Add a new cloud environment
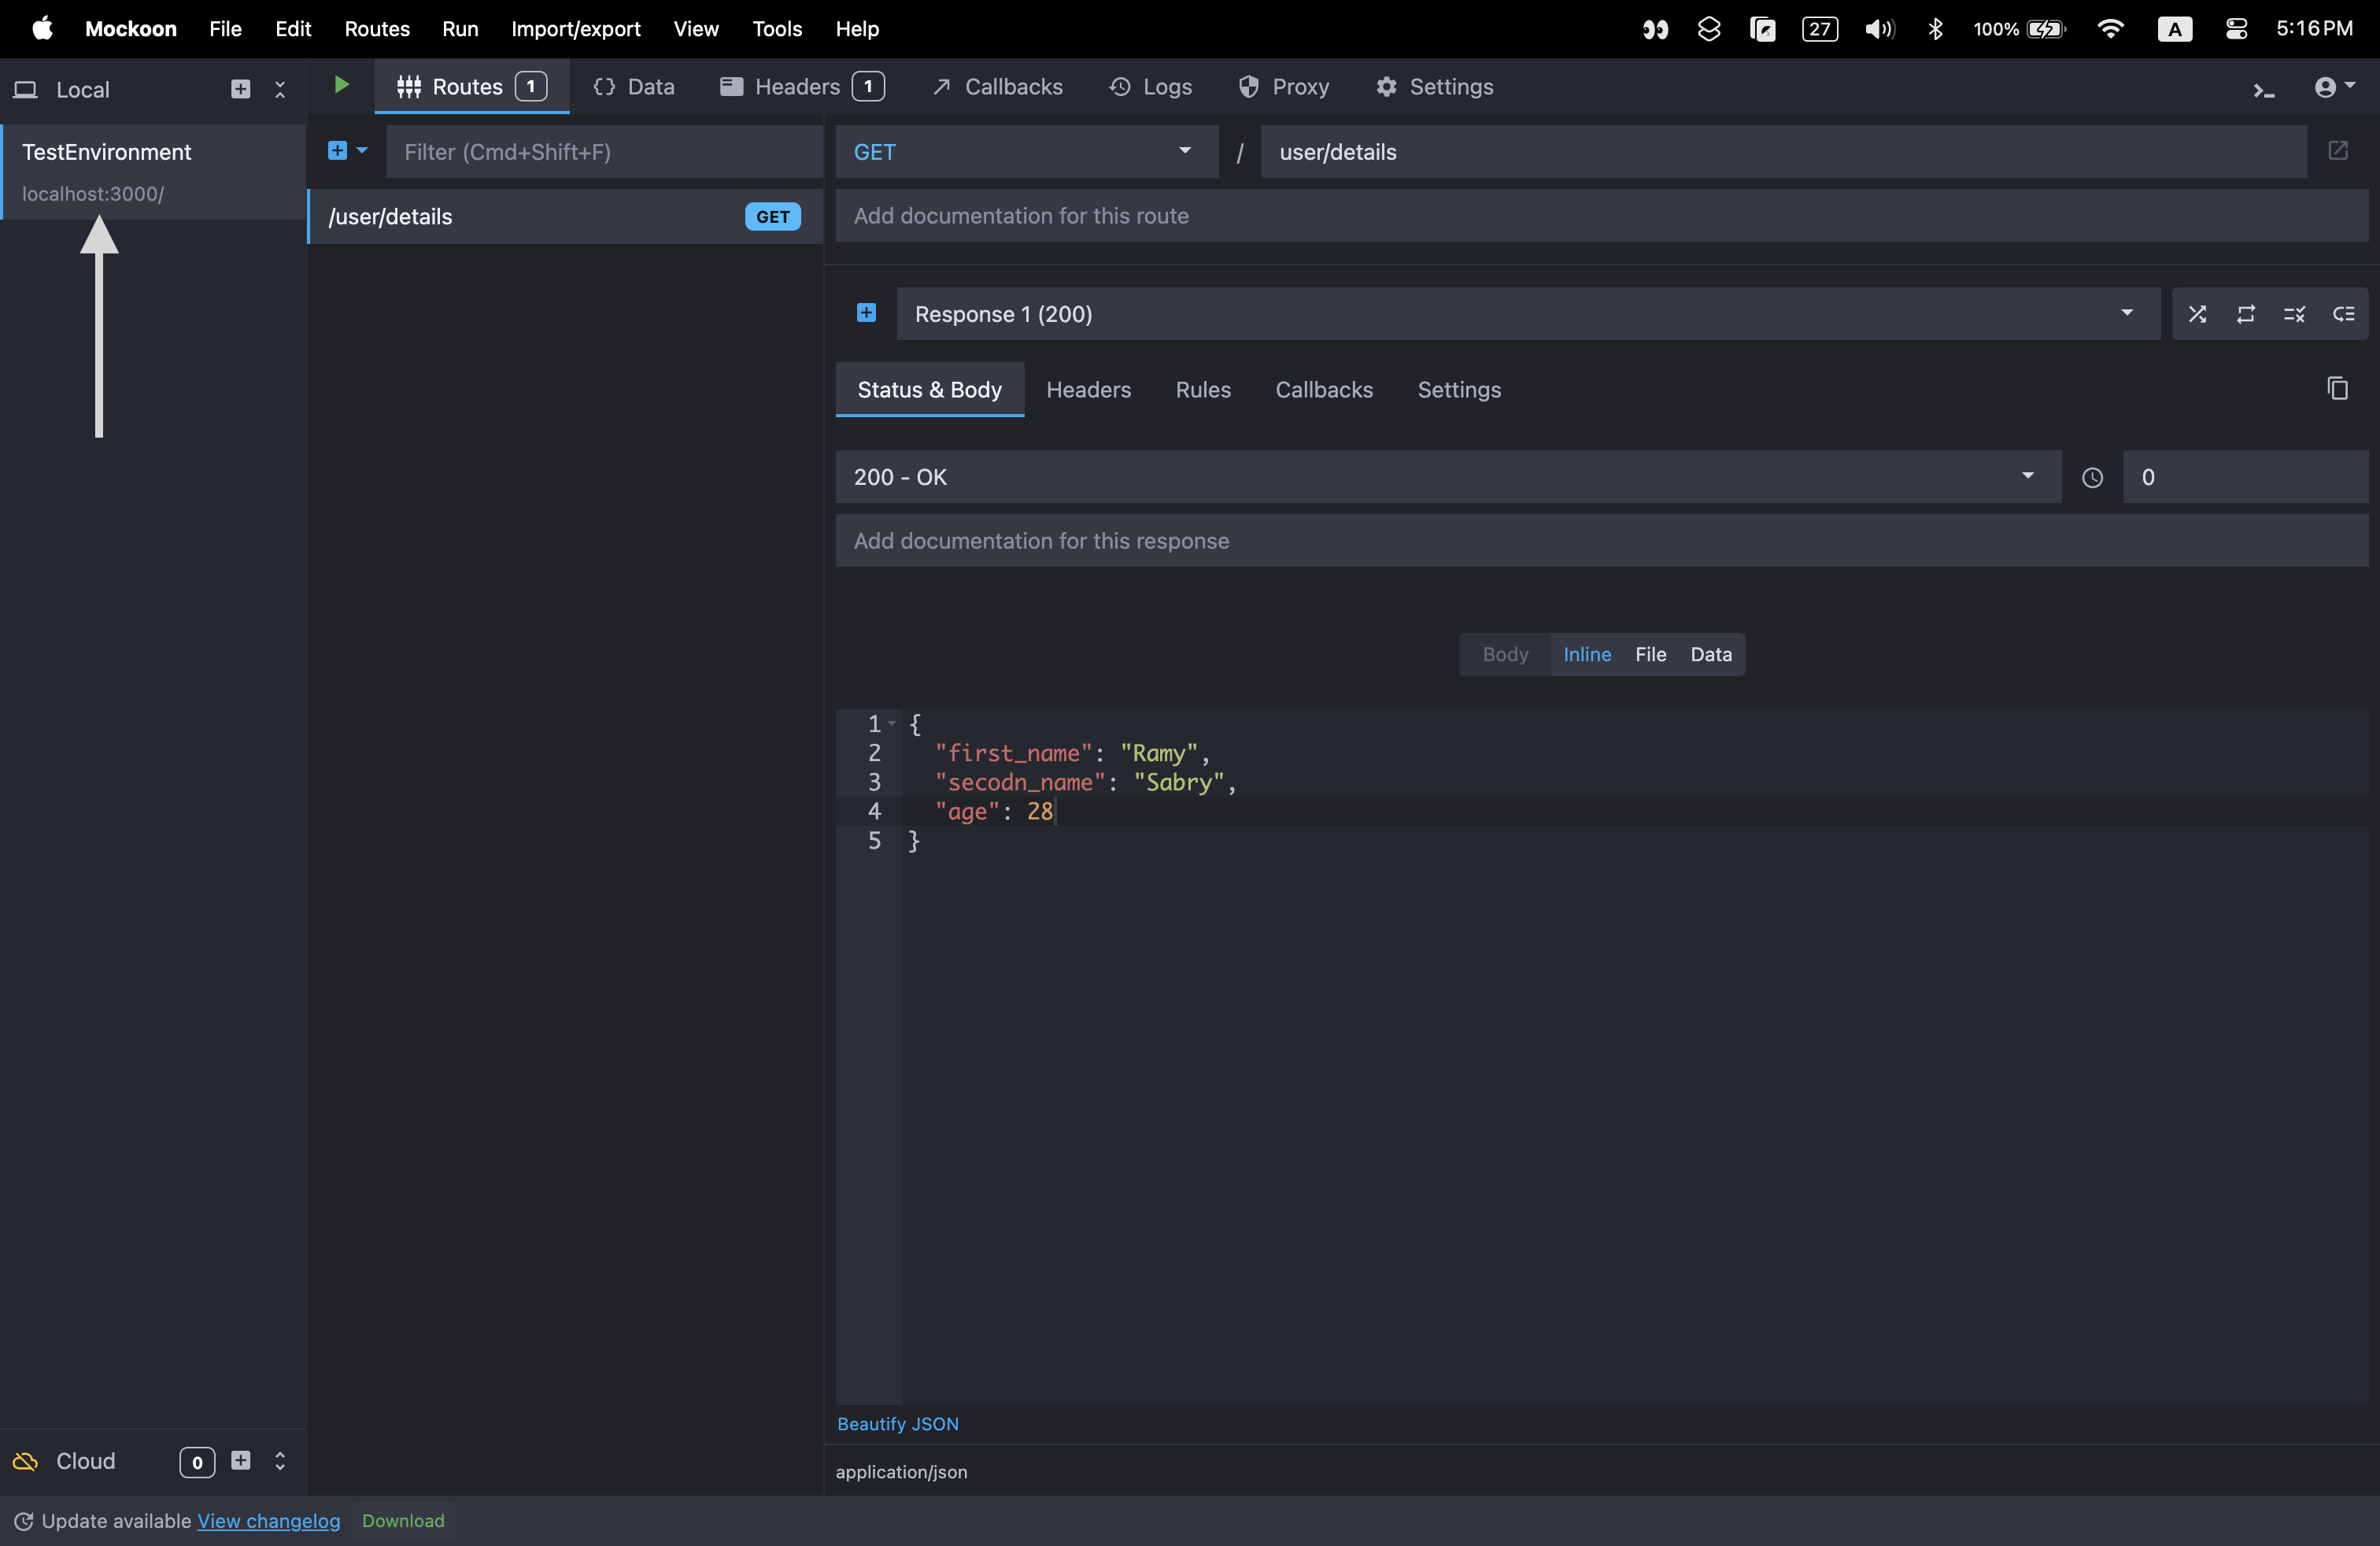Viewport: 2380px width, 1546px height. 240,1460
